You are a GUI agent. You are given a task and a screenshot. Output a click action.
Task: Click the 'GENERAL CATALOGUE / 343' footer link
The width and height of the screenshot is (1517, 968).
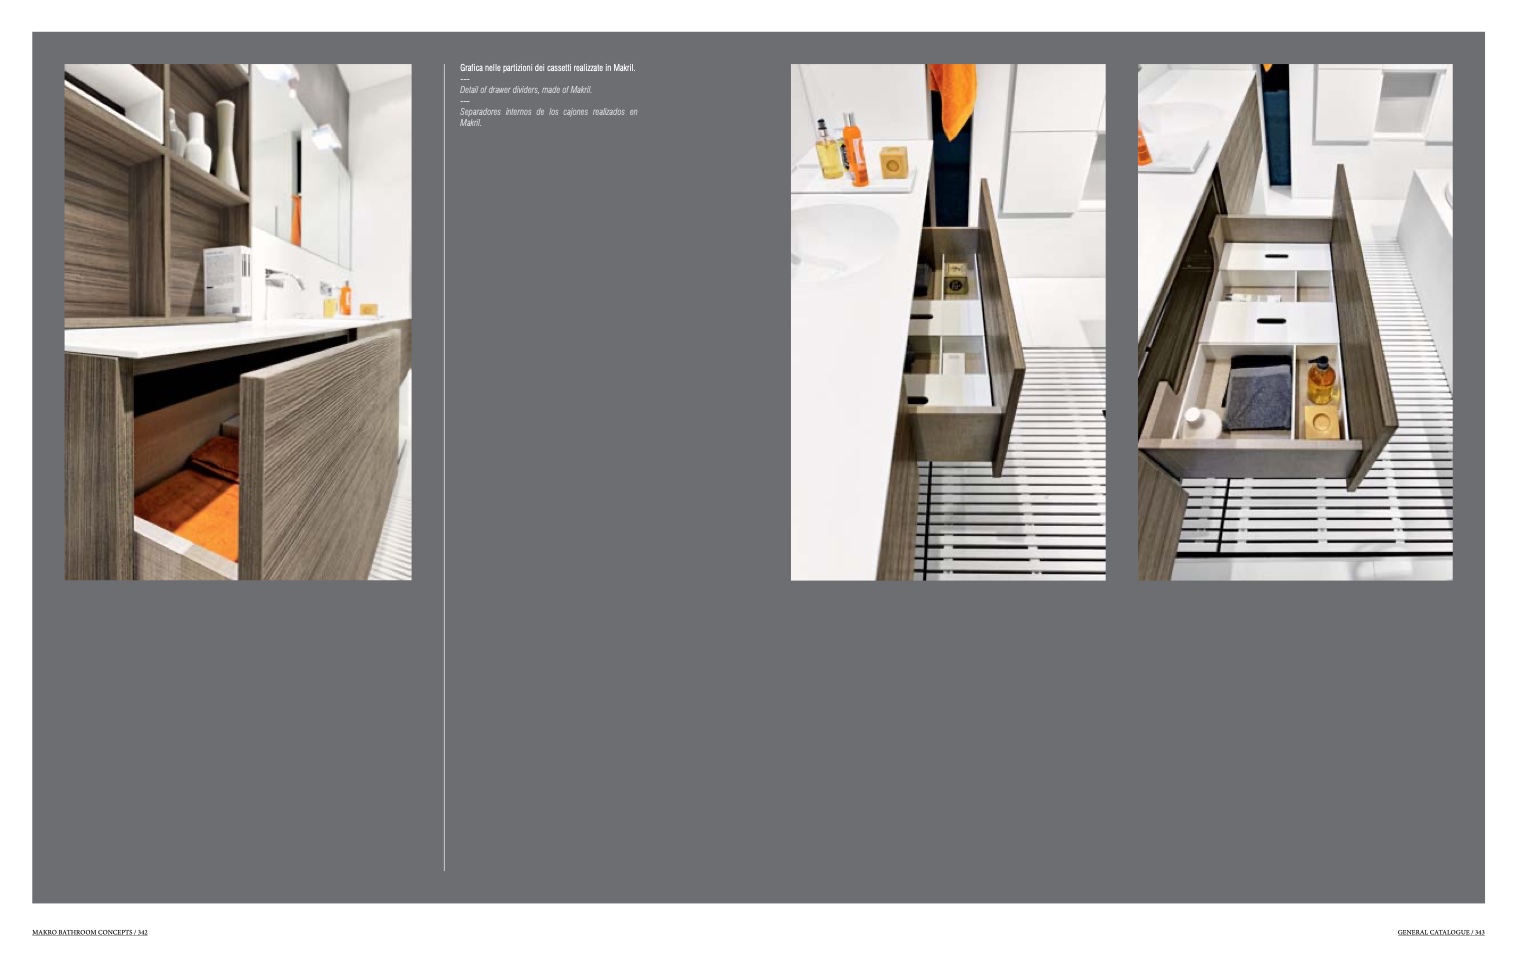pyautogui.click(x=1440, y=932)
